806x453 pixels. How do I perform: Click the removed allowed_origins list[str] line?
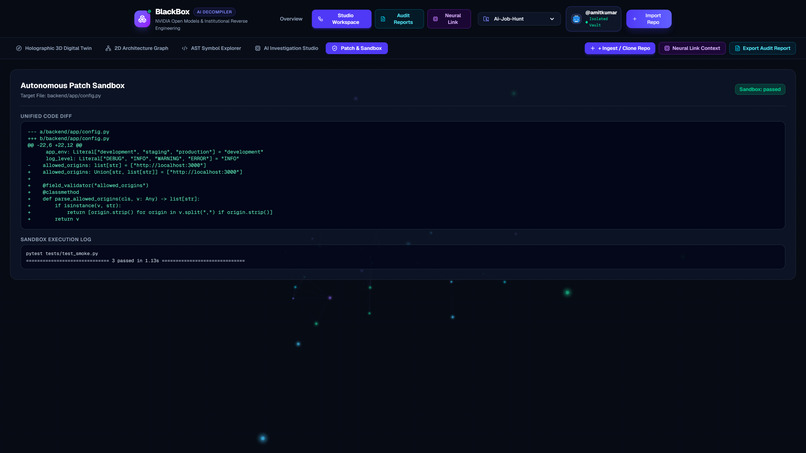117,165
